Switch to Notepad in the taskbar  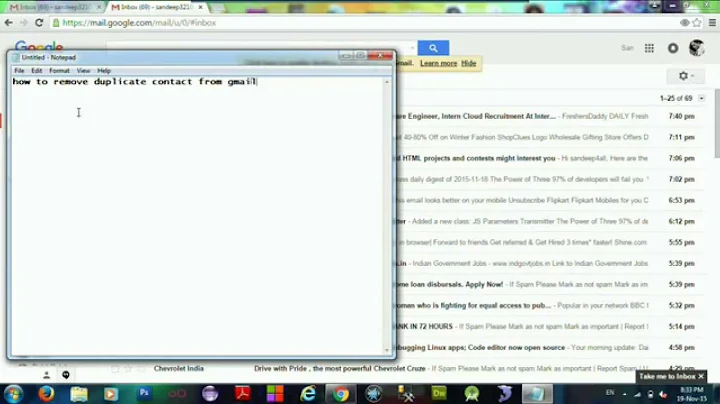click(x=536, y=394)
